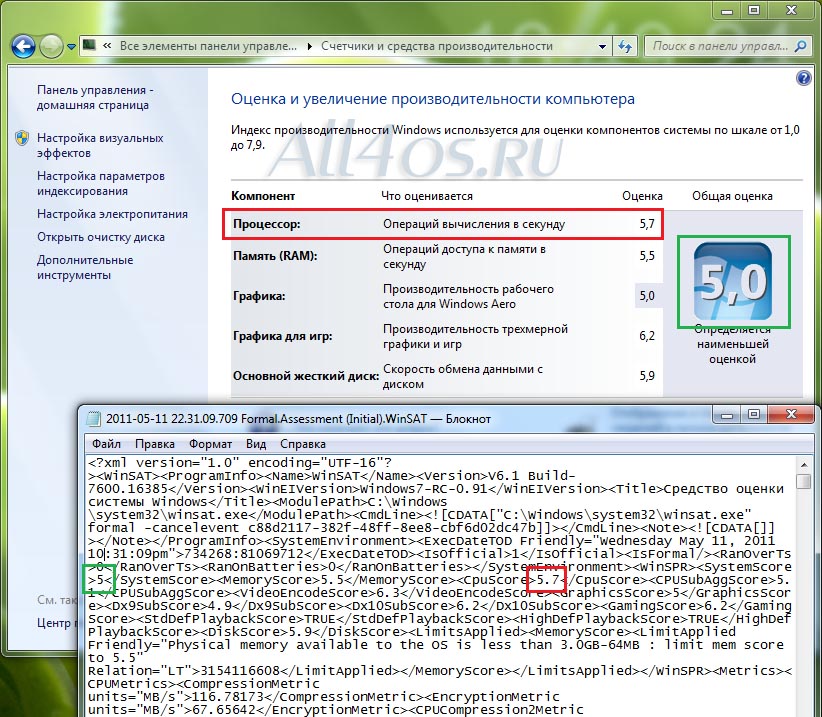Screen dimensions: 822x717
Task: Click the Control Panel icon in address bar
Action: 90,46
